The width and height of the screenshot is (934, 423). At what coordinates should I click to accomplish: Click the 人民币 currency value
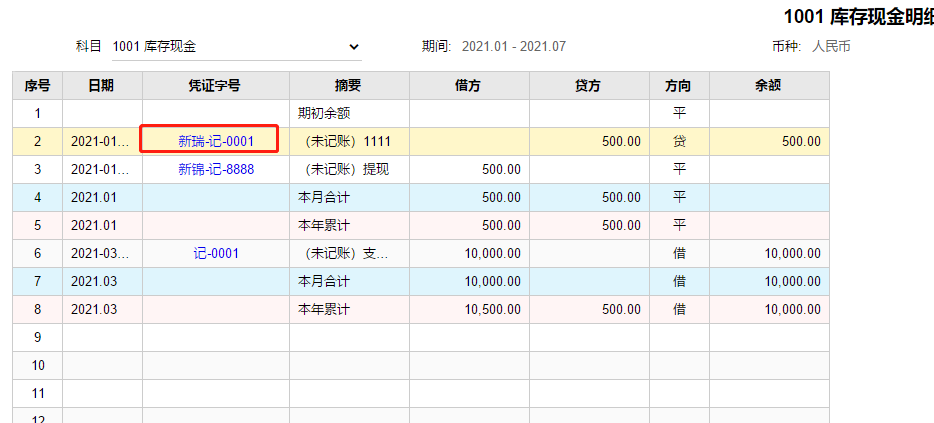(x=831, y=46)
